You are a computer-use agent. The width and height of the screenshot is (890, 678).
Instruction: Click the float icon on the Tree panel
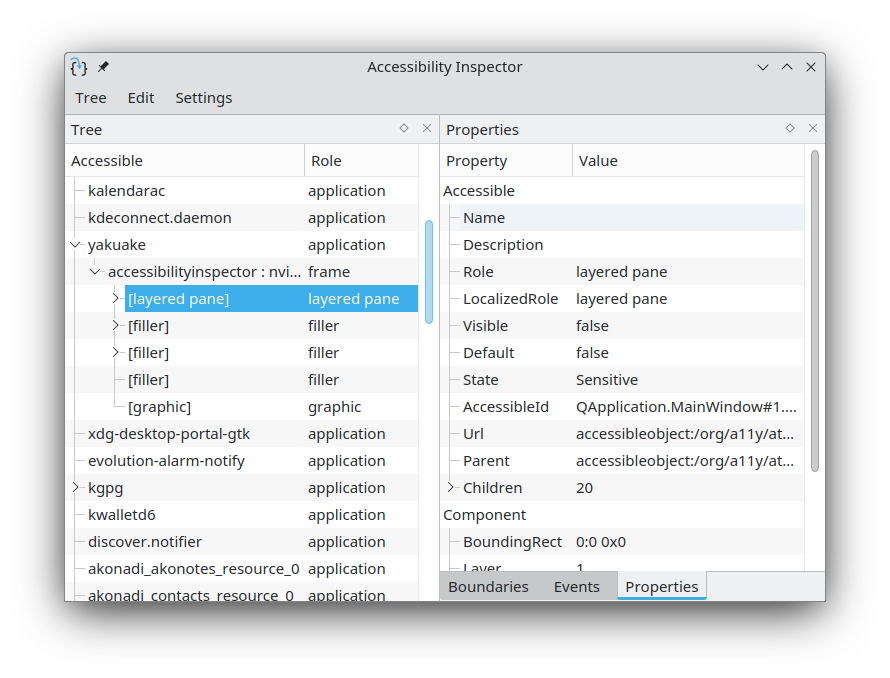coord(403,128)
